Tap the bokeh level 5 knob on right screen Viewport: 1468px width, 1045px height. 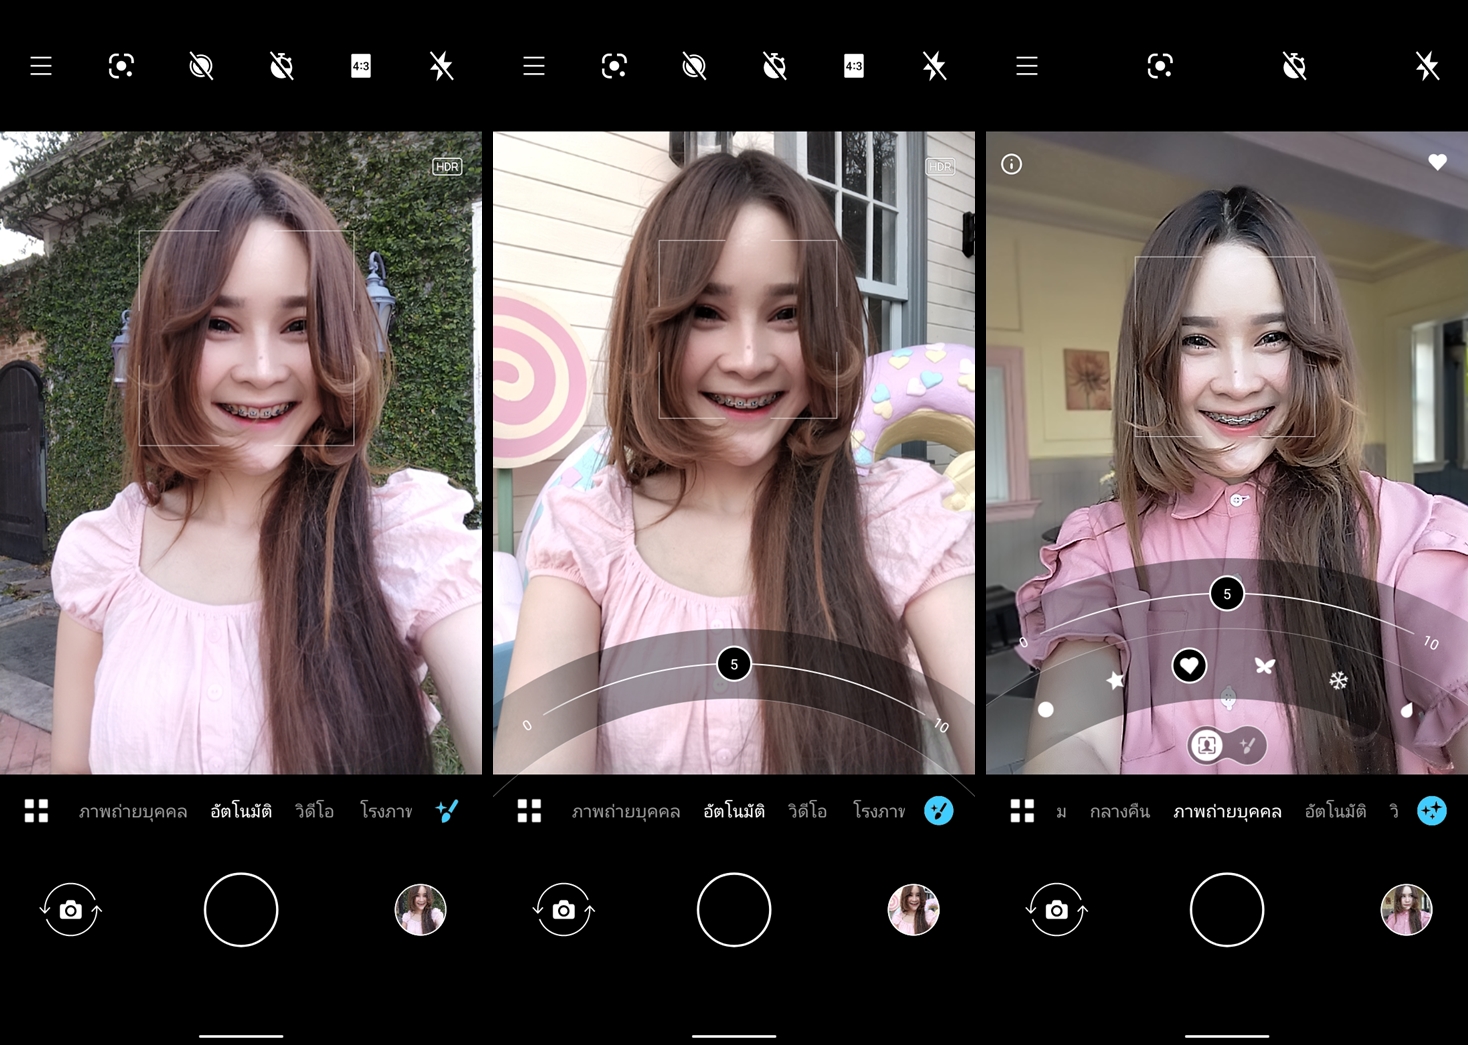1227,594
